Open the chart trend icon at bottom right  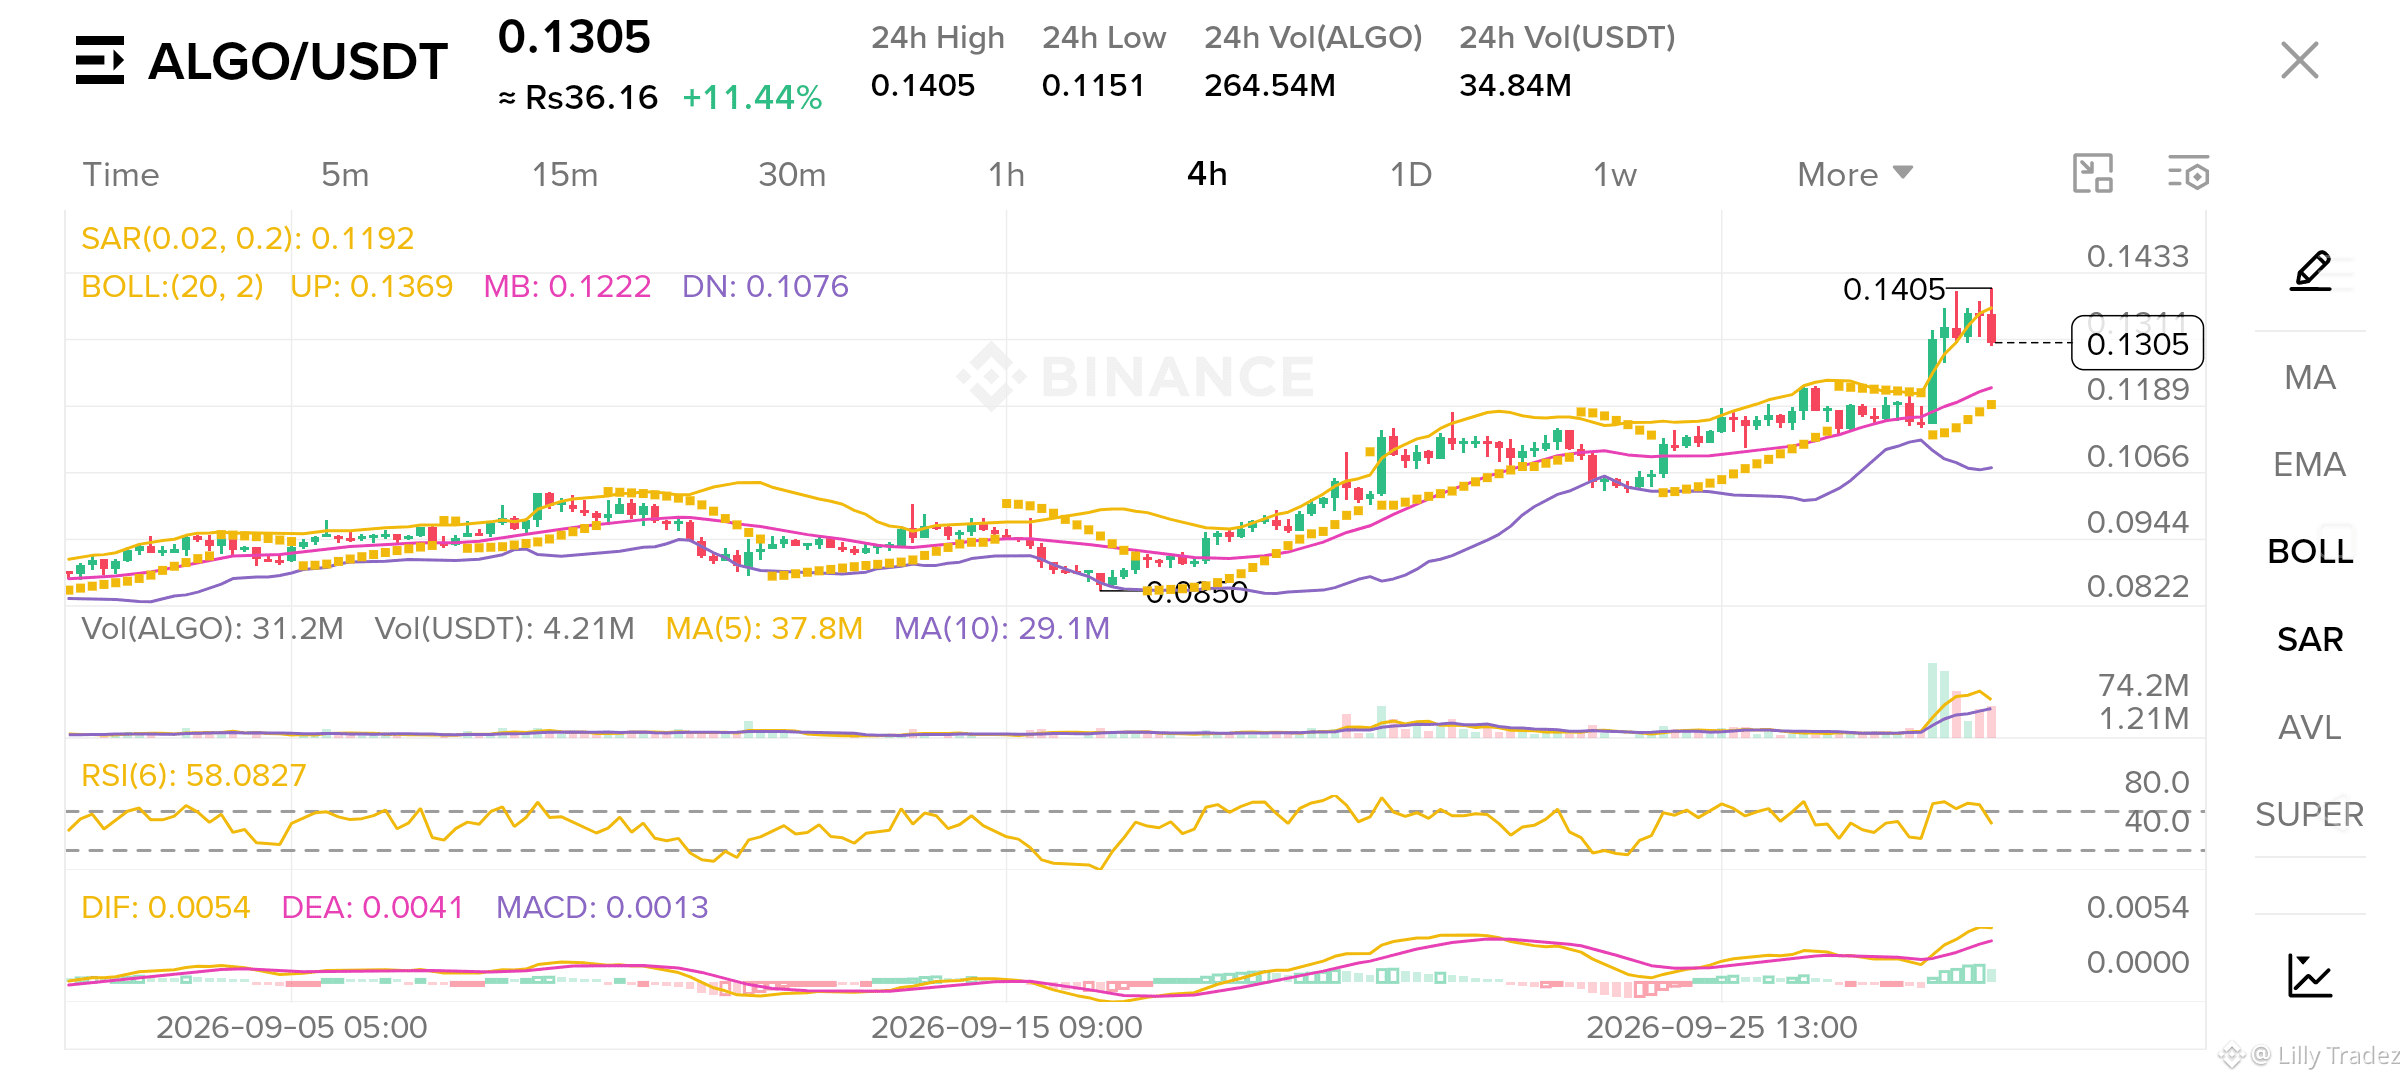coord(2310,975)
